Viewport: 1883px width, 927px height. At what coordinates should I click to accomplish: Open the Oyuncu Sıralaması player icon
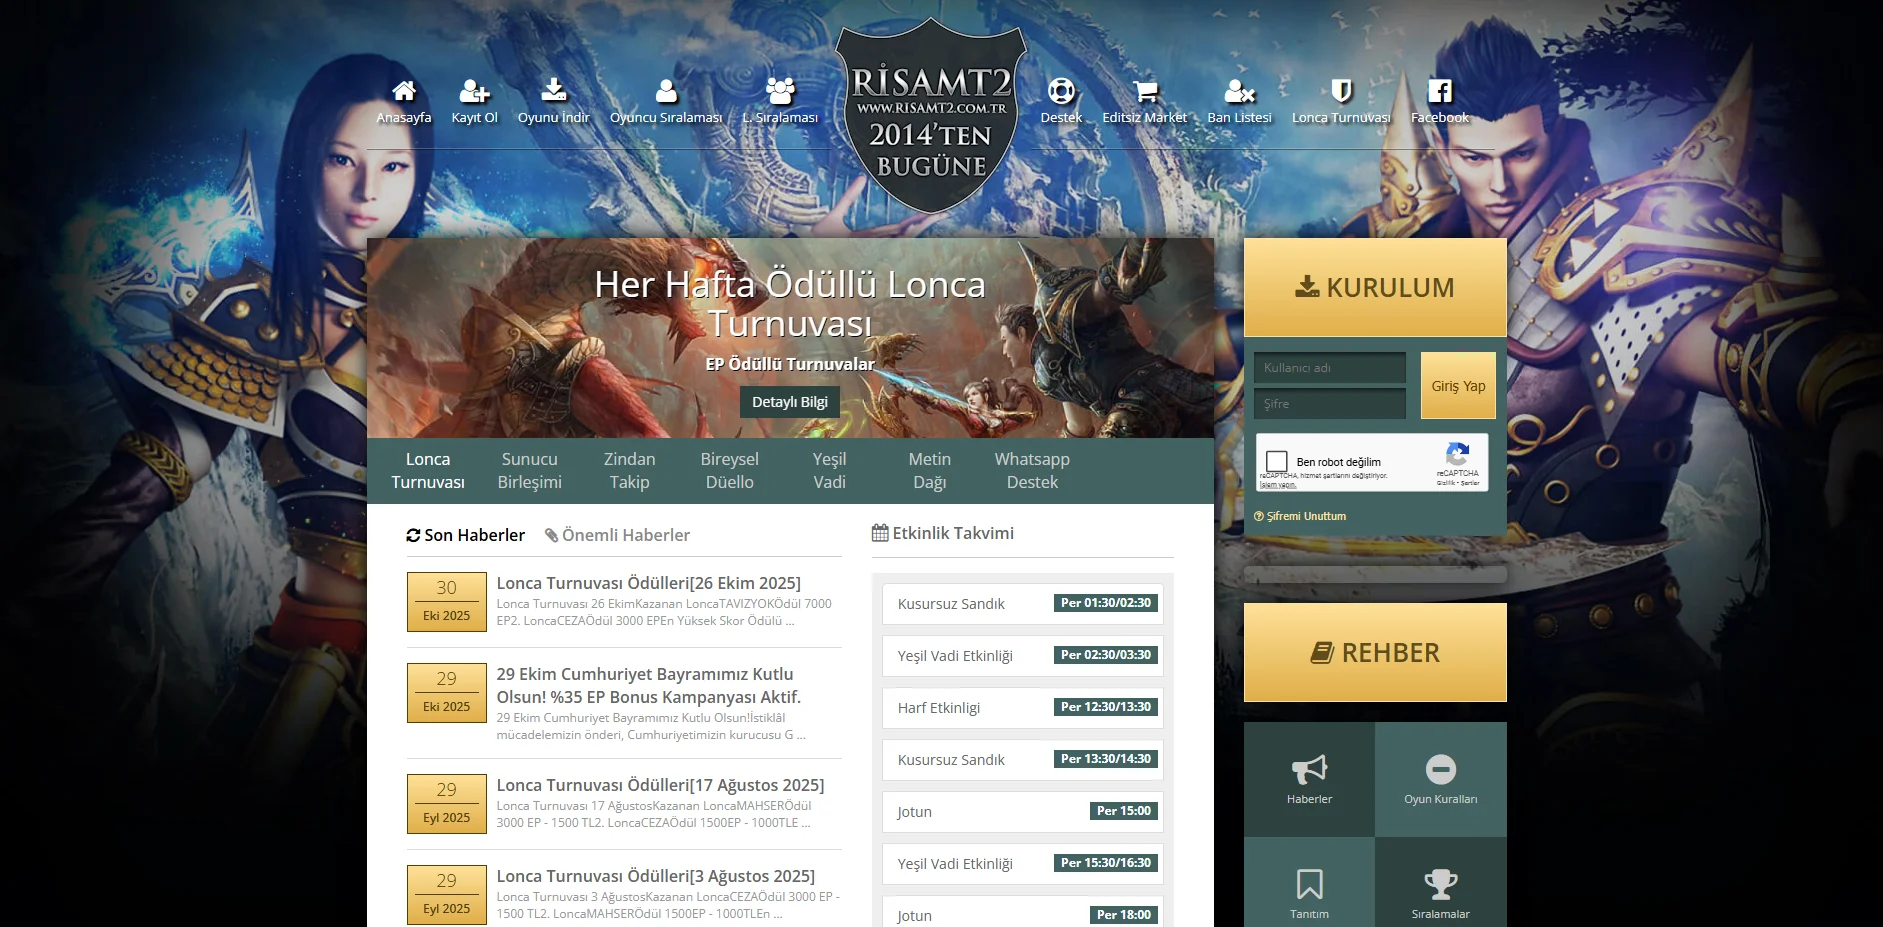[x=666, y=92]
